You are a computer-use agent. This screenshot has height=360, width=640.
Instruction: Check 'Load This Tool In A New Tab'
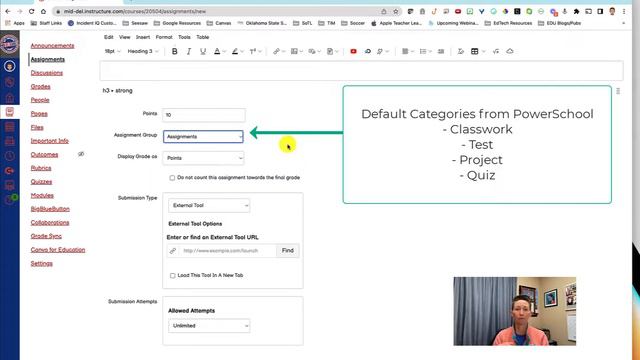172,276
